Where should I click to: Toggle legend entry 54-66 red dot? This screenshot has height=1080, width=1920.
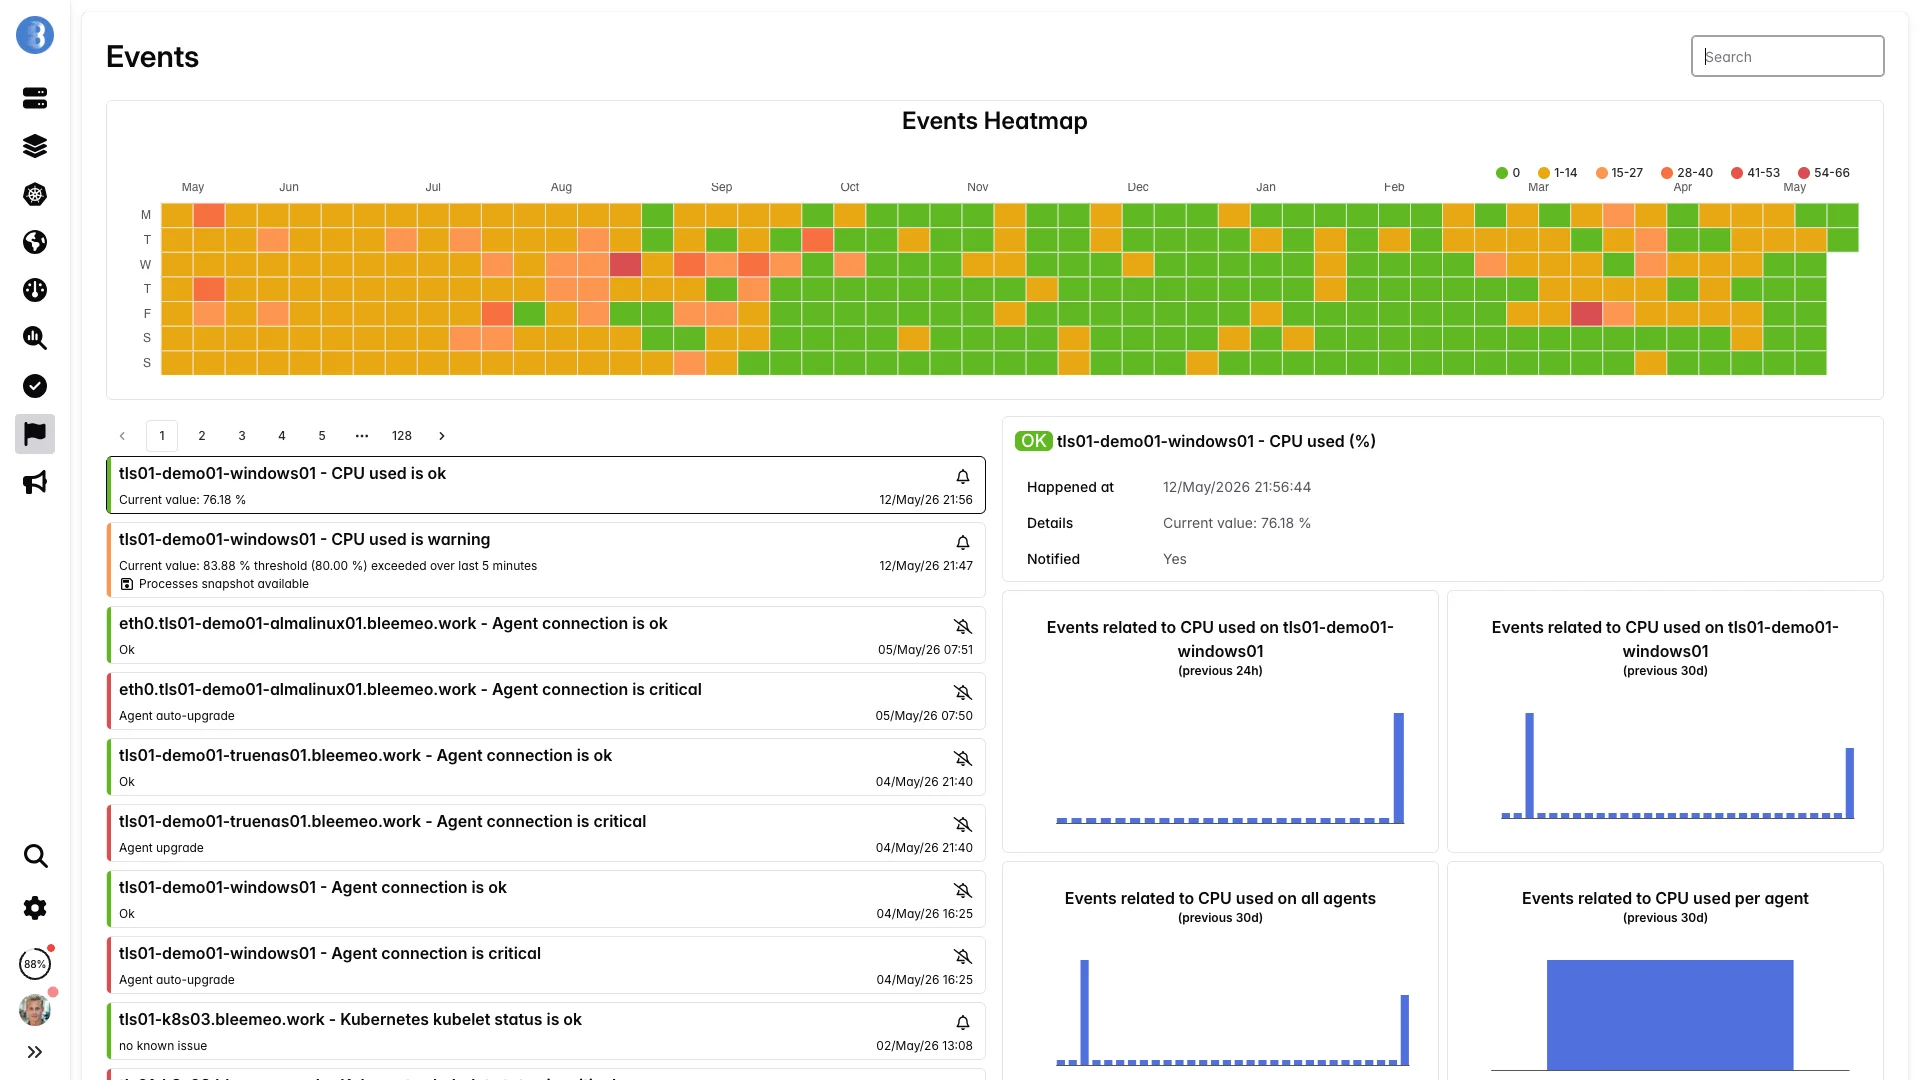point(1803,173)
